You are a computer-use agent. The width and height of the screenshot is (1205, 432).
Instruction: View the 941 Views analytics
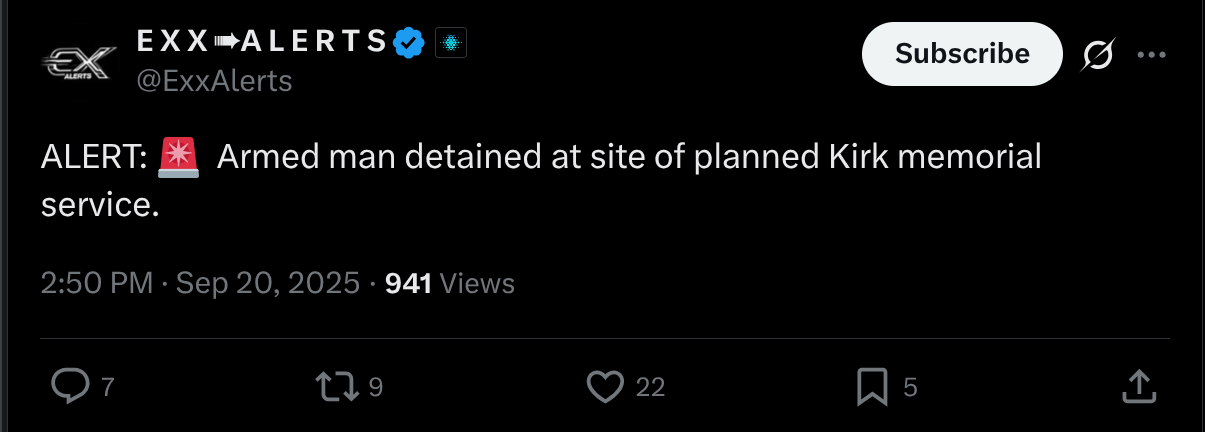449,284
